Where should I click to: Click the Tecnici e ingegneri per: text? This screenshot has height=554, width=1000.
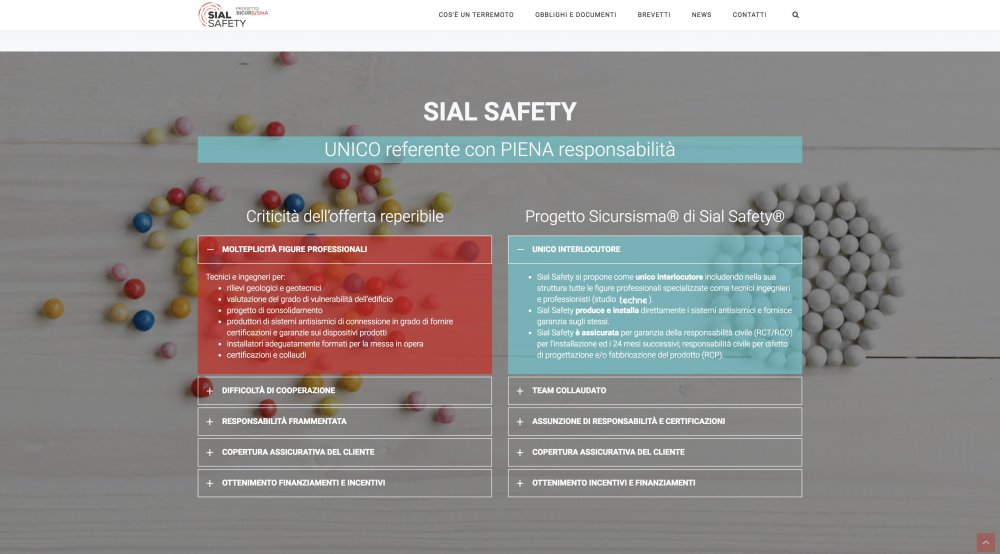tap(245, 277)
